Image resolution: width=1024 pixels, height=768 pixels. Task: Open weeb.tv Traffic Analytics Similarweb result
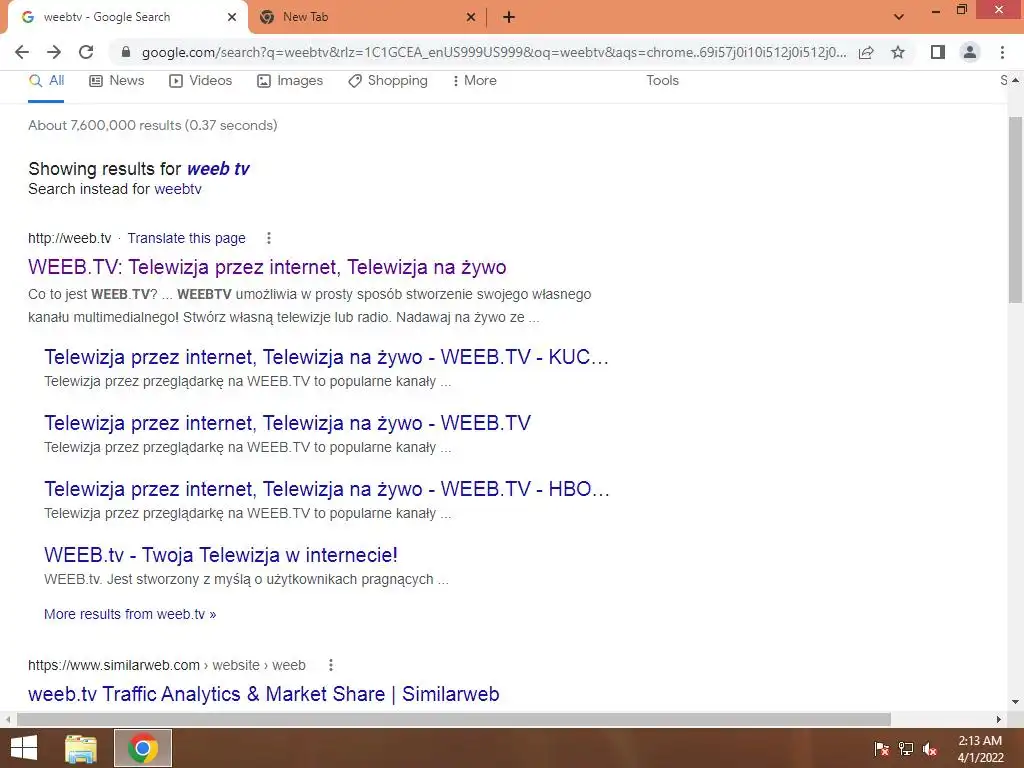264,694
